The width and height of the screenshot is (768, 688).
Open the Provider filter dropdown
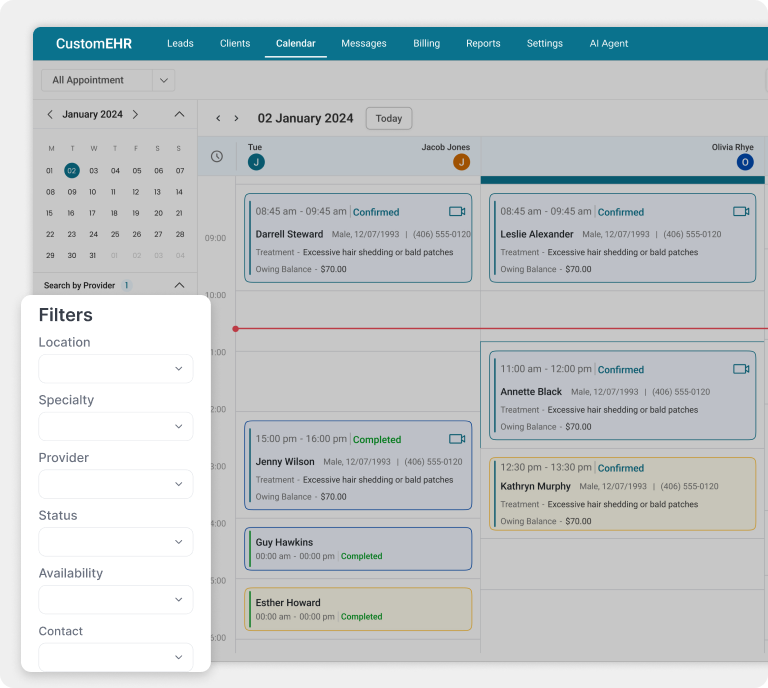[116, 484]
